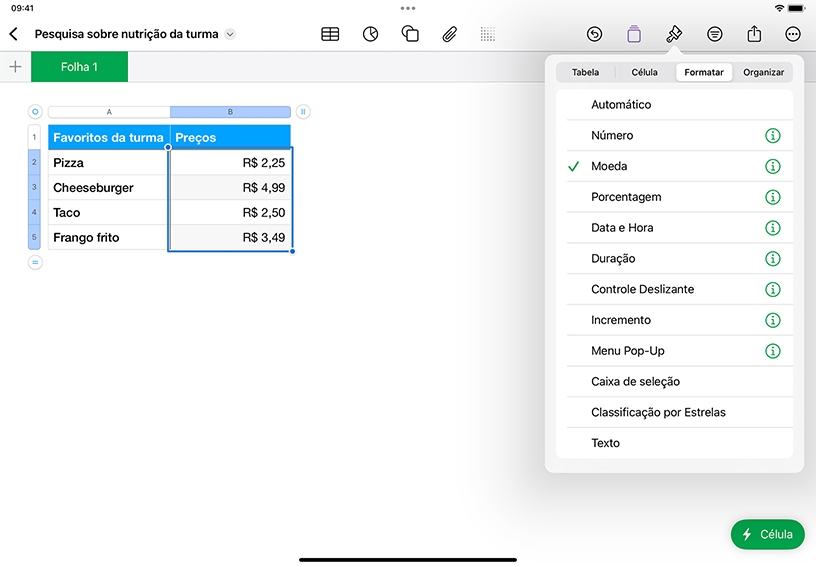Viewport: 816px width, 567px height.
Task: Open info options for Controle Deslizante
Action: coord(773,289)
